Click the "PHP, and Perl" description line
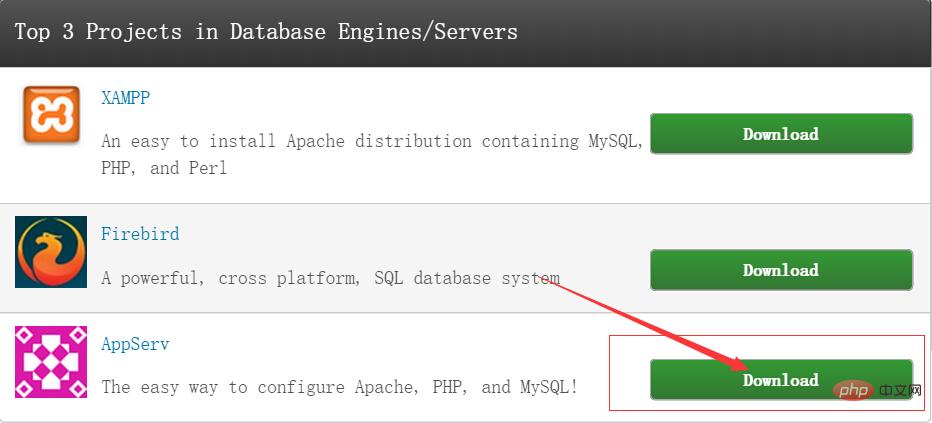Image resolution: width=932 pixels, height=423 pixels. [x=164, y=168]
